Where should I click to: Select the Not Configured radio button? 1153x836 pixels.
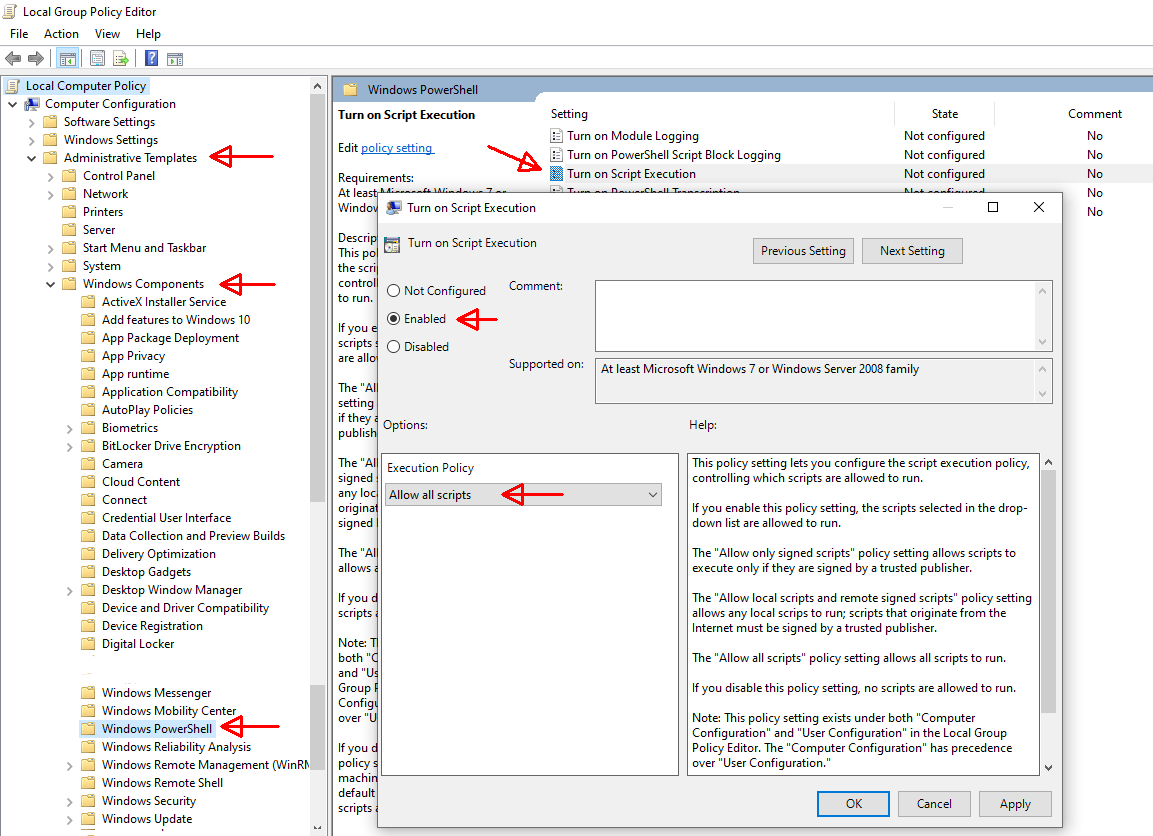point(393,291)
